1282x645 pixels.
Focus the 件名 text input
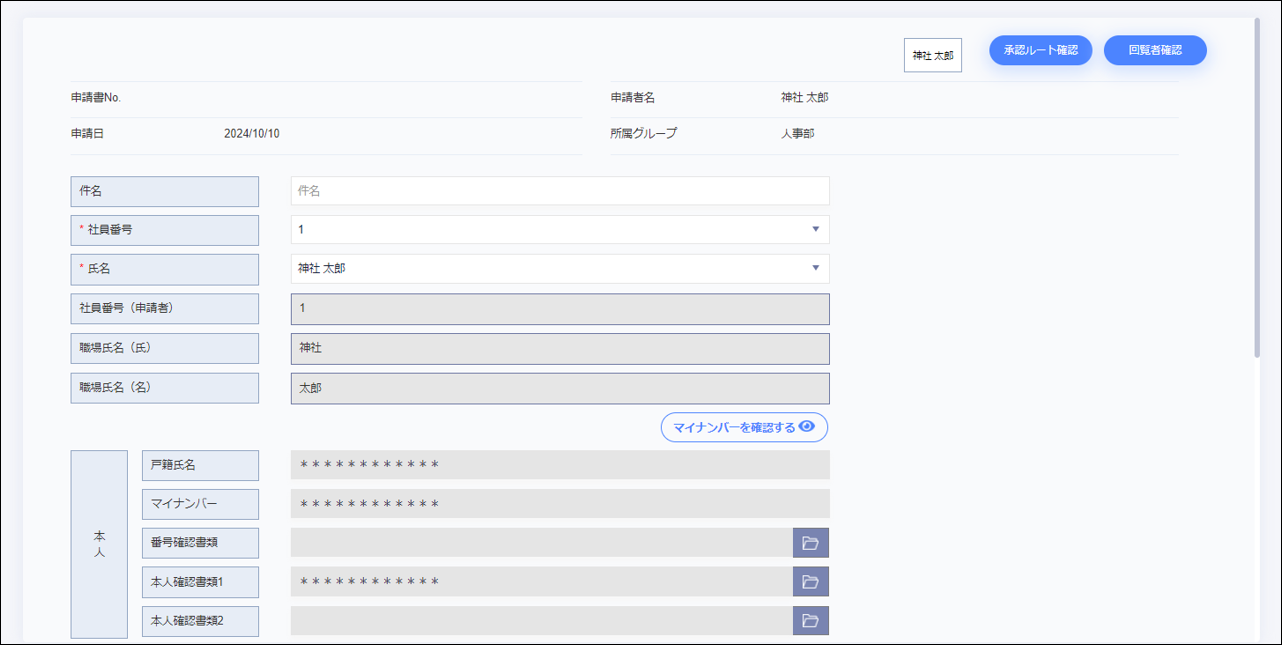click(x=559, y=191)
